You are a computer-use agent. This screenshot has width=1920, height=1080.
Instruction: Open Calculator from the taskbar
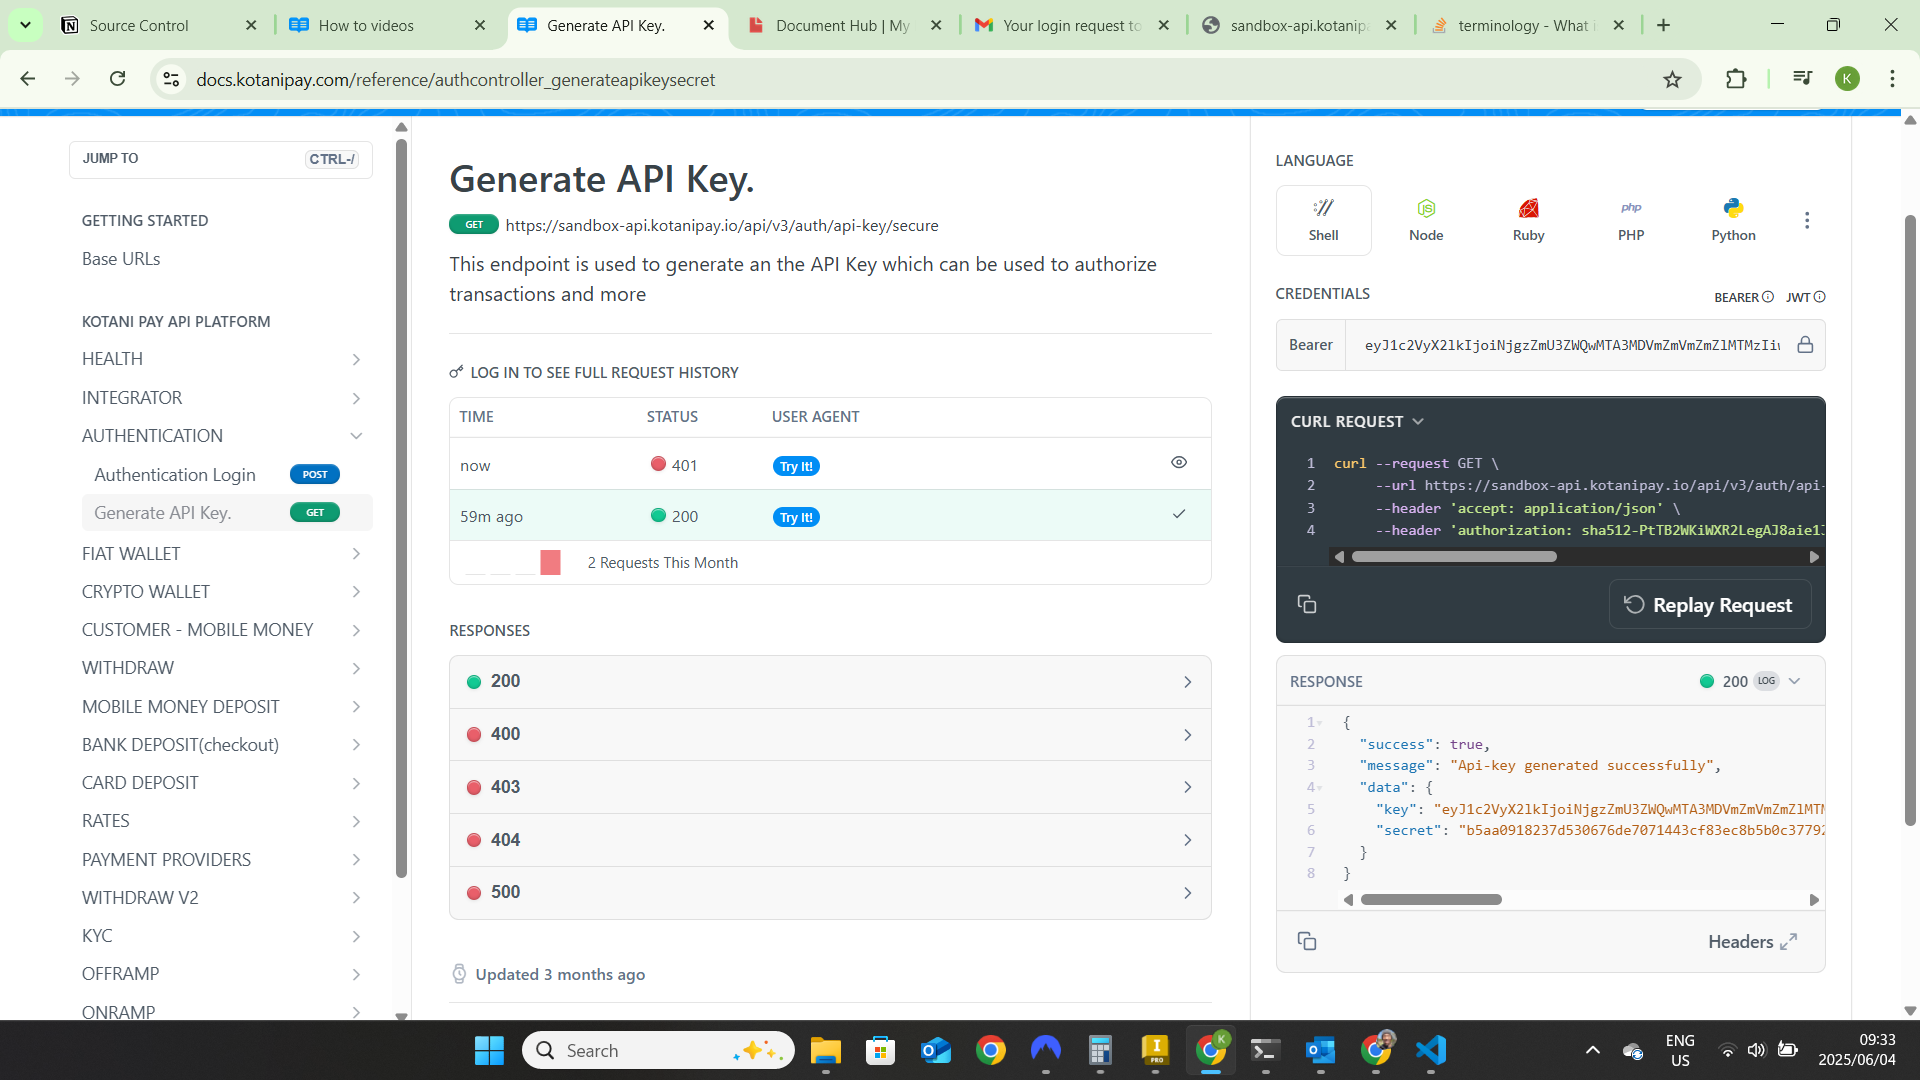point(1100,1050)
